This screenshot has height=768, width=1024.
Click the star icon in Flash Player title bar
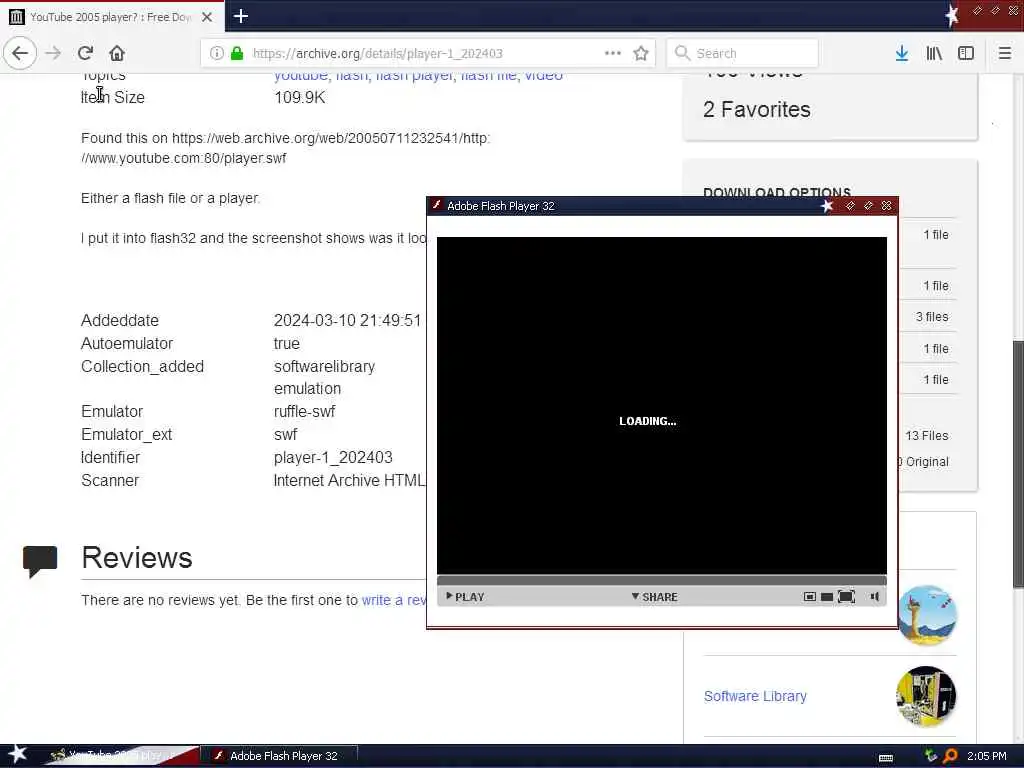(827, 206)
